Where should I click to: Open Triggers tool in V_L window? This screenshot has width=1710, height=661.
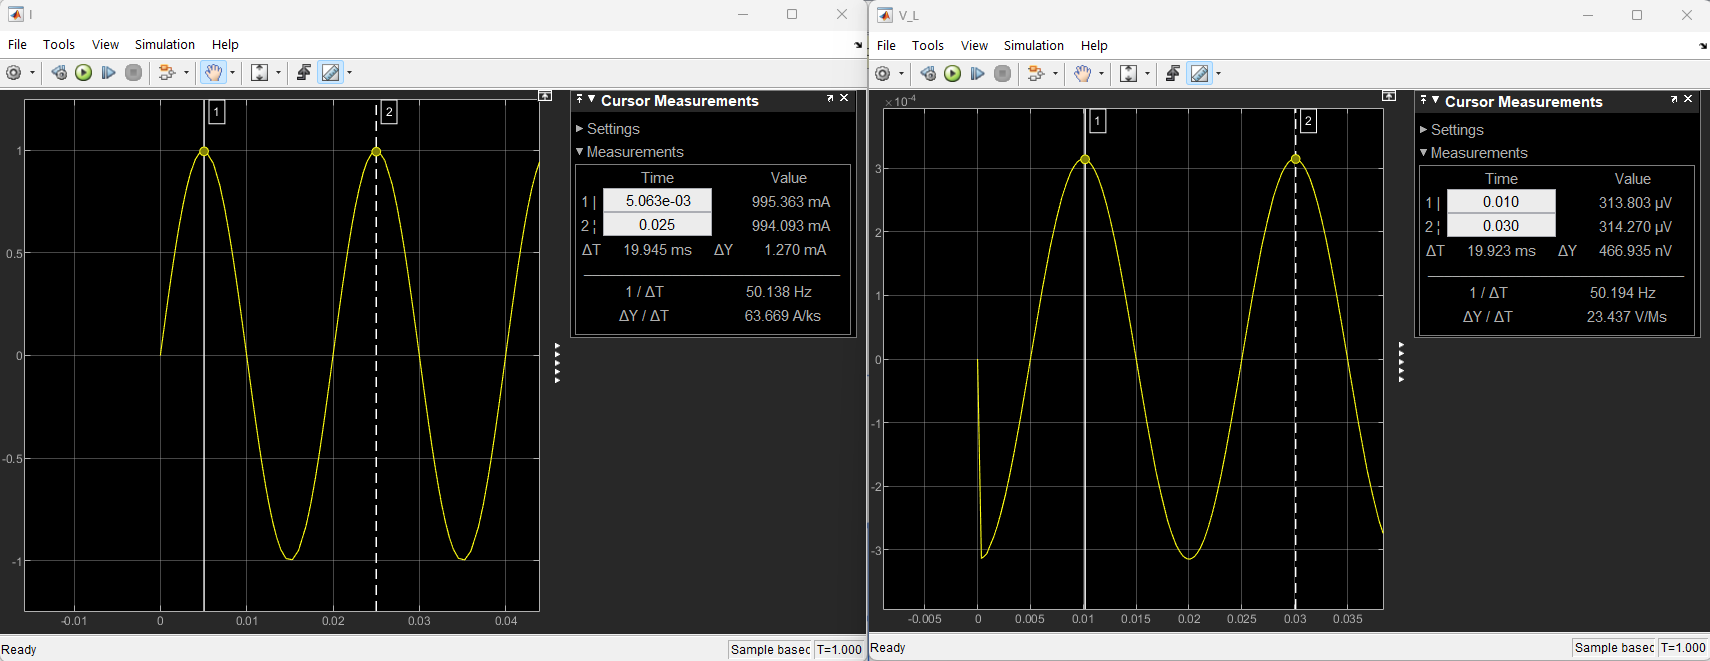click(x=1173, y=73)
